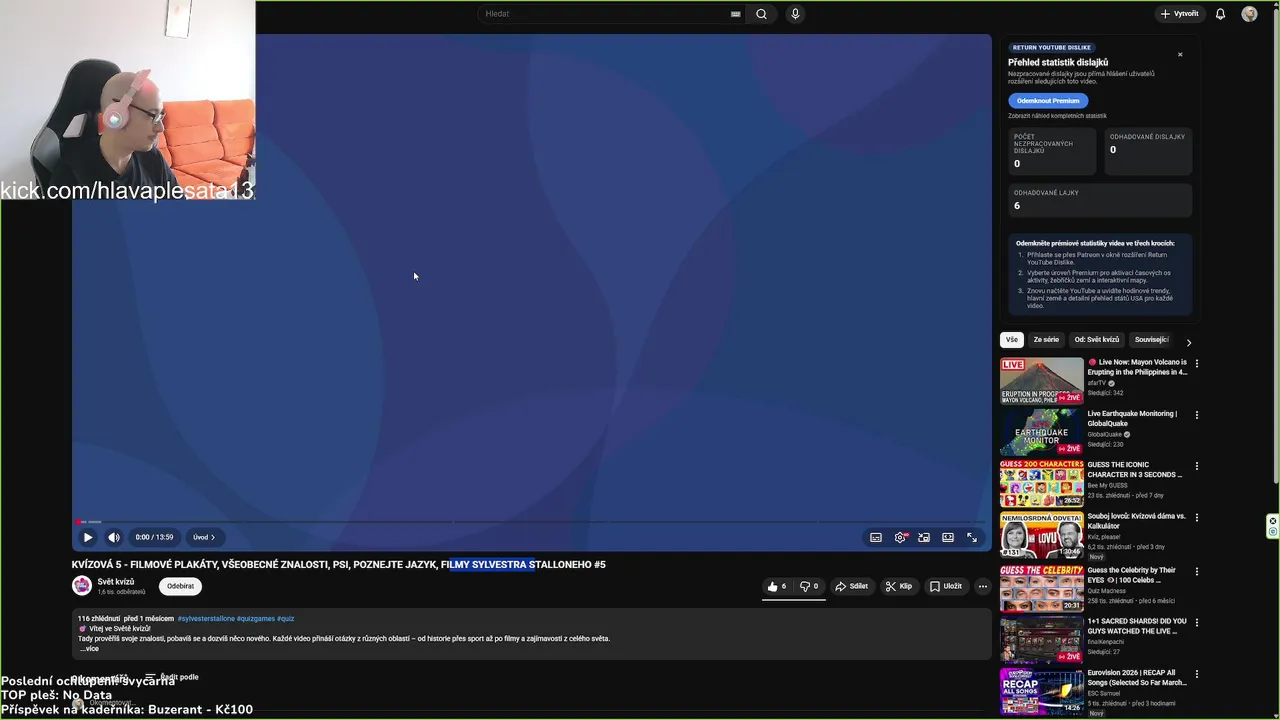1280x720 pixels.
Task: Open Zobrazit náhled kompletních statistik link
Action: [x=1057, y=116]
